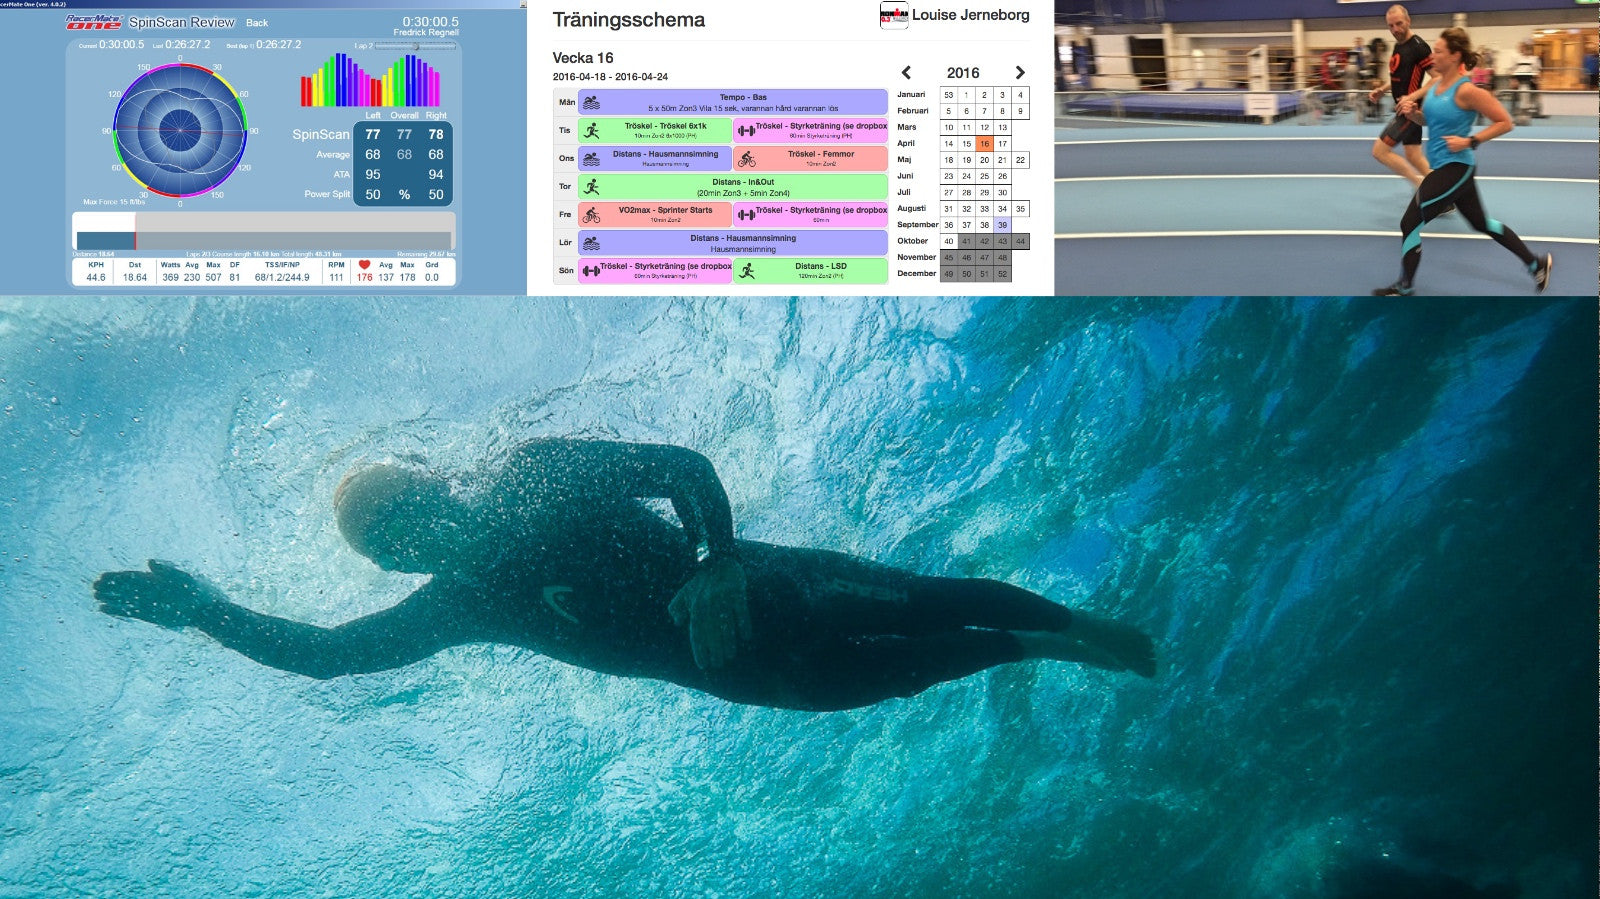Open Saturday's Distans - Hausmannsimning session
The height and width of the screenshot is (899, 1600).
(x=742, y=243)
